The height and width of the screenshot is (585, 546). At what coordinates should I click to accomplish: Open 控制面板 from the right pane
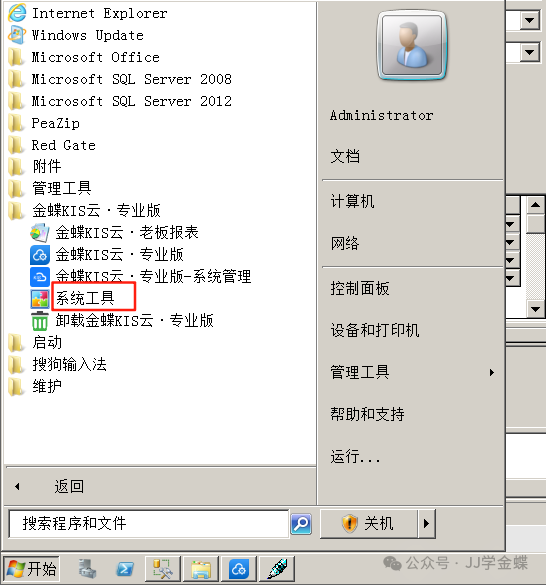point(360,288)
